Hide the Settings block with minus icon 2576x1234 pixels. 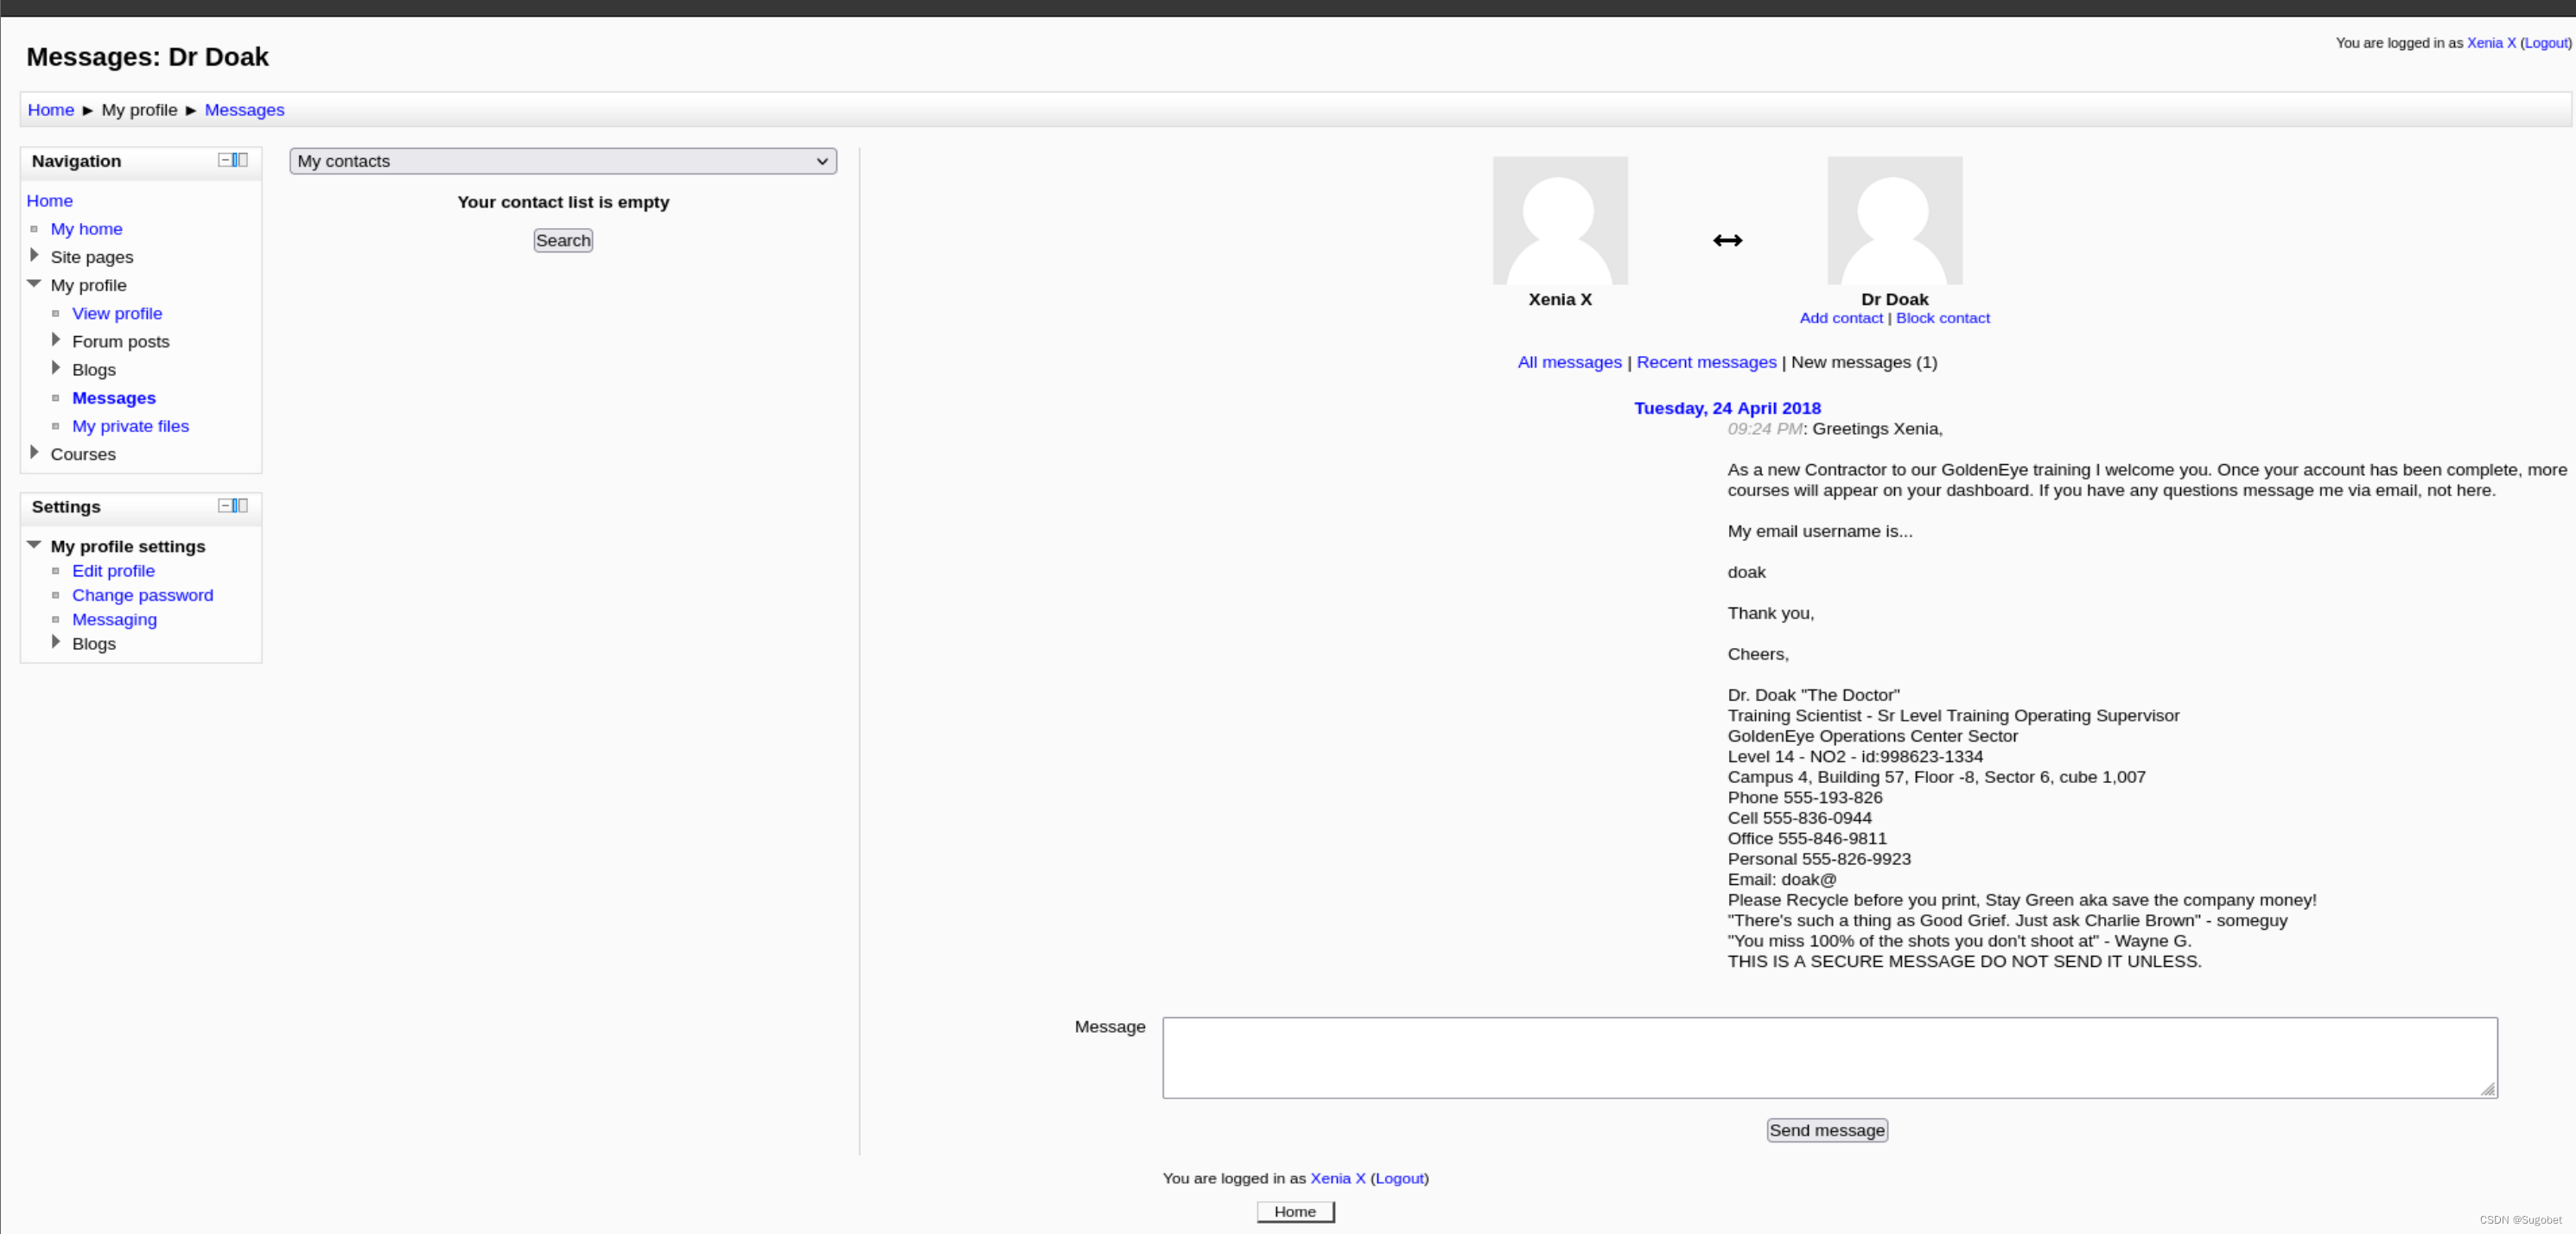(225, 506)
